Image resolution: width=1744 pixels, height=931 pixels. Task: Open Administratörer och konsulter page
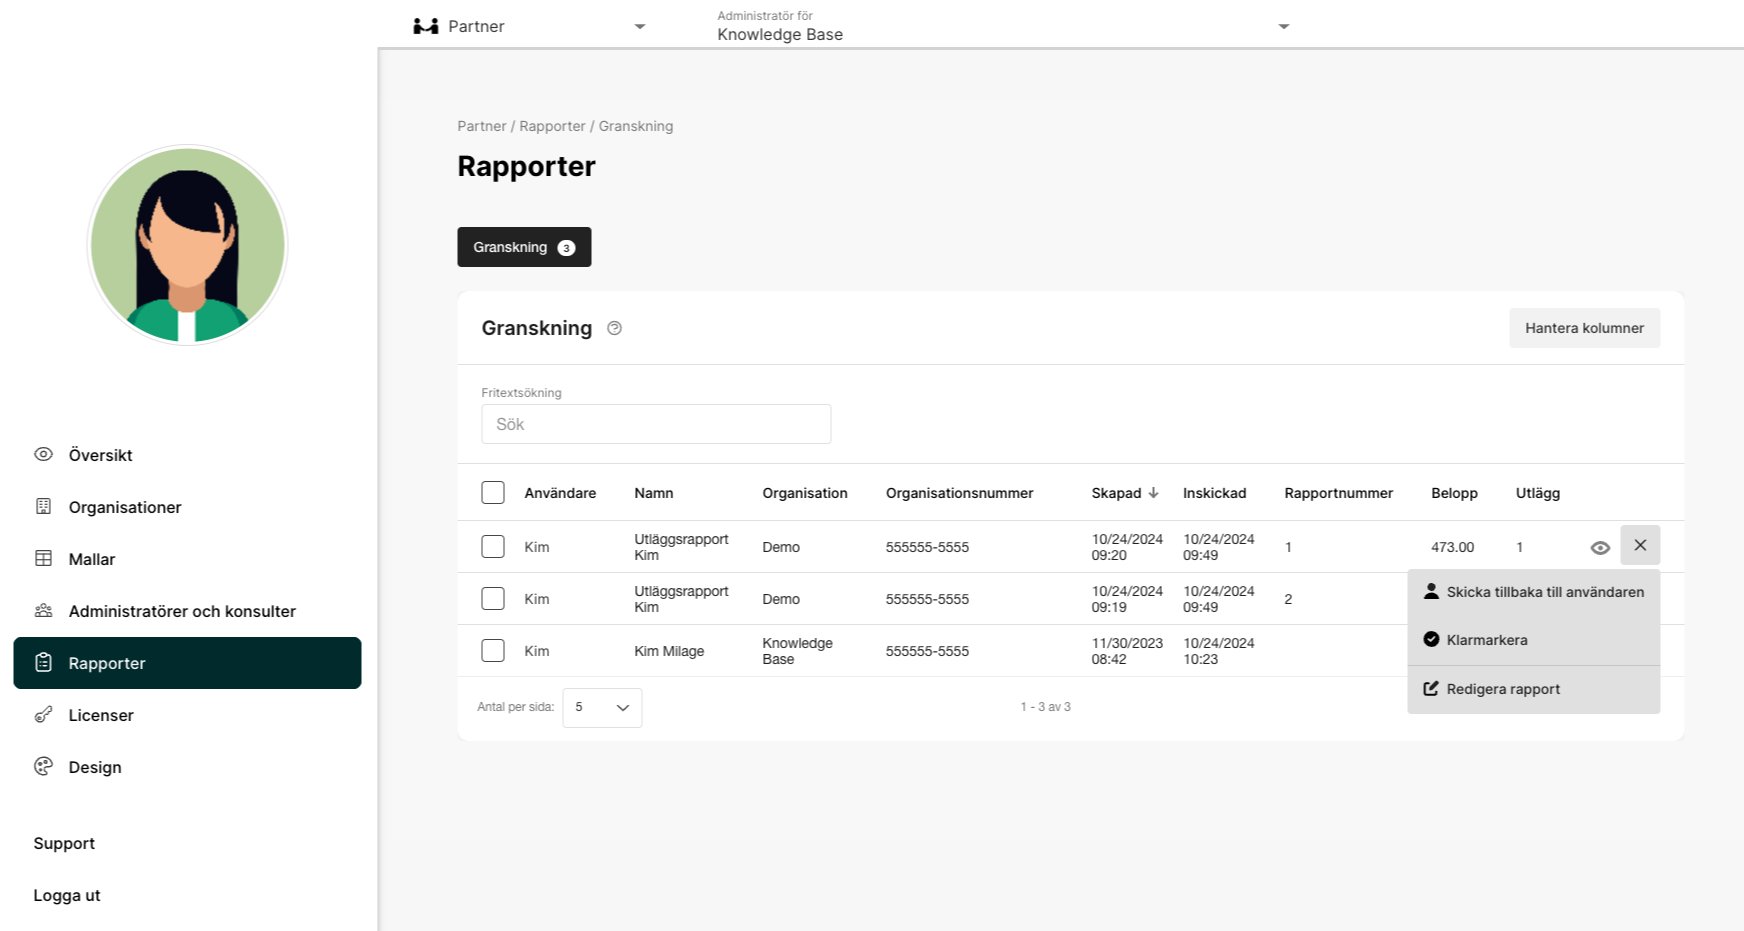187,611
